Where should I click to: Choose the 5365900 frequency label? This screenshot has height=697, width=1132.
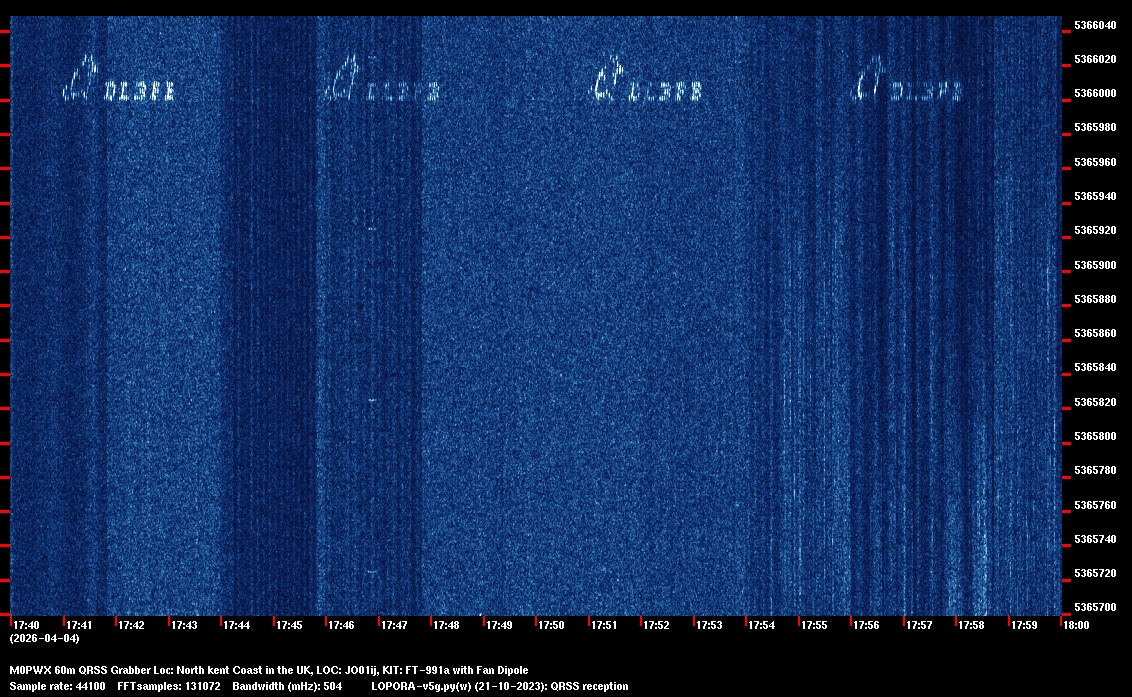1095,266
